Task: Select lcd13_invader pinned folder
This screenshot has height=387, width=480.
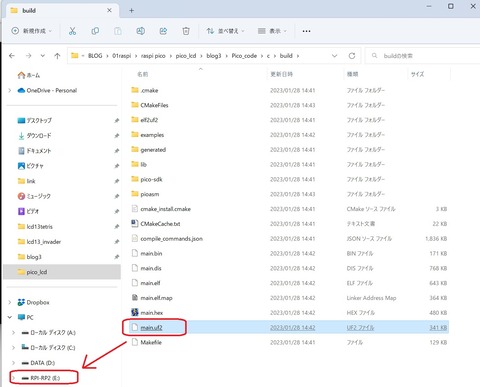Action: [x=39, y=242]
